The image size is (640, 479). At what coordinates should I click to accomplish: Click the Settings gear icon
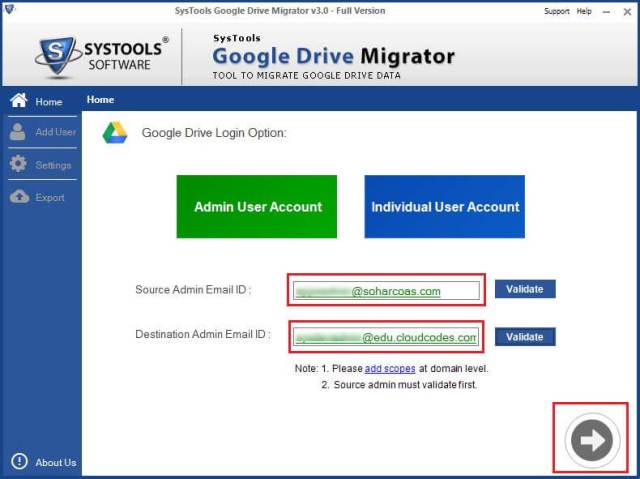pyautogui.click(x=18, y=164)
